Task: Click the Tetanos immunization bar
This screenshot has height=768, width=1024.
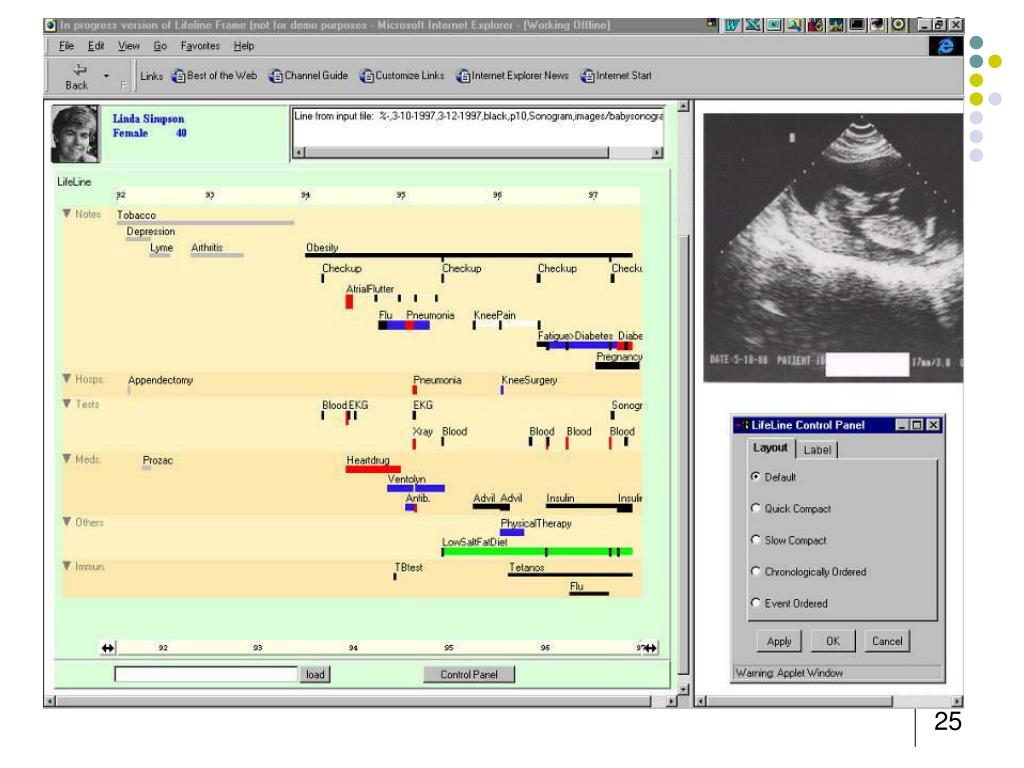Action: (570, 575)
